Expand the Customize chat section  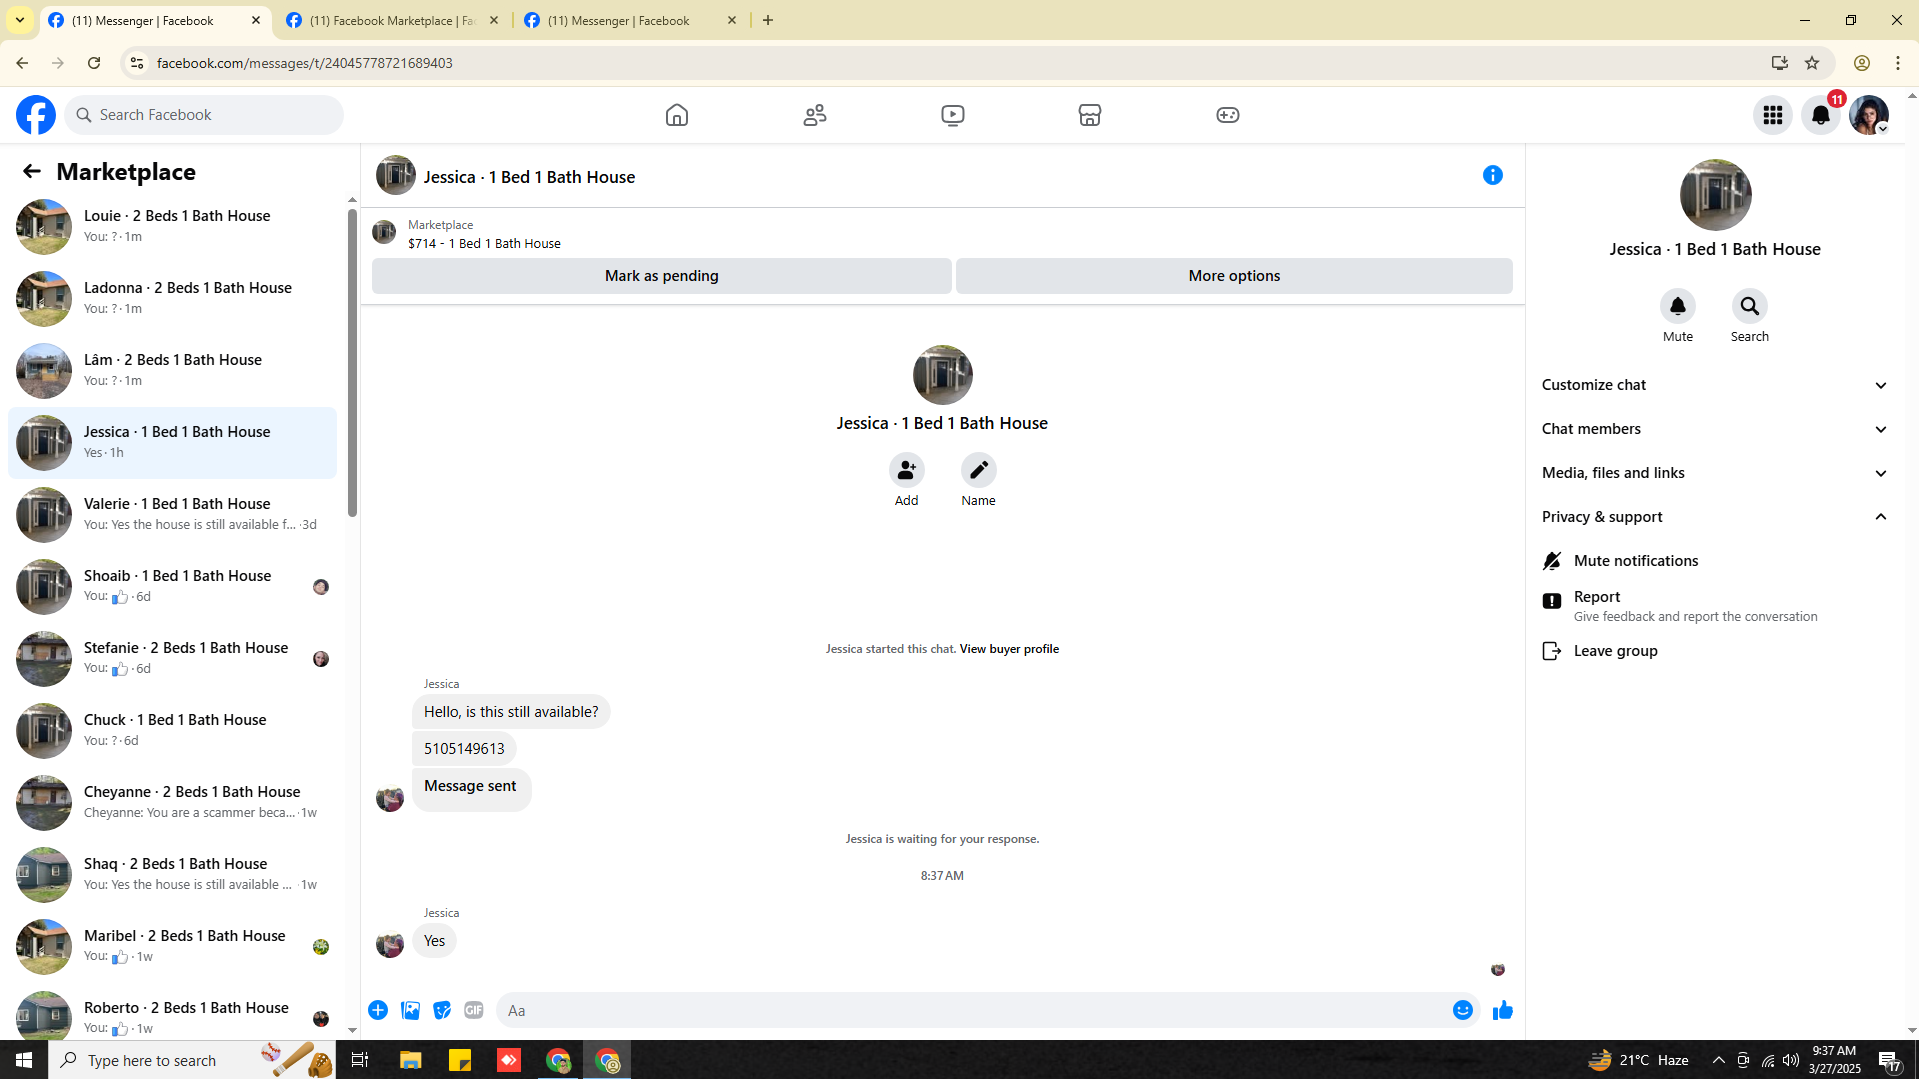[x=1715, y=385]
